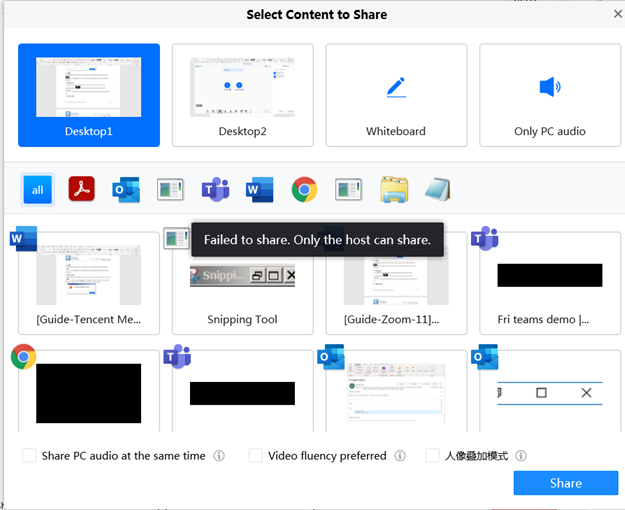Screen dimensions: 625x510
Task: Filter windows by File Explorer icon
Action: (393, 189)
